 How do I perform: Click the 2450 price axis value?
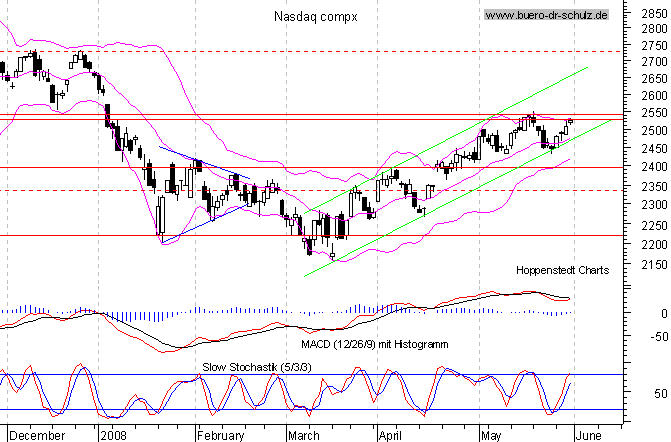click(654, 149)
